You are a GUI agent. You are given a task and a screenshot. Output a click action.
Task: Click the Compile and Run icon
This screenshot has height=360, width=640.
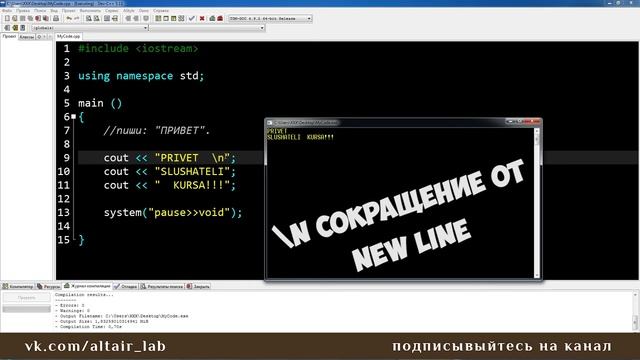pos(173,18)
